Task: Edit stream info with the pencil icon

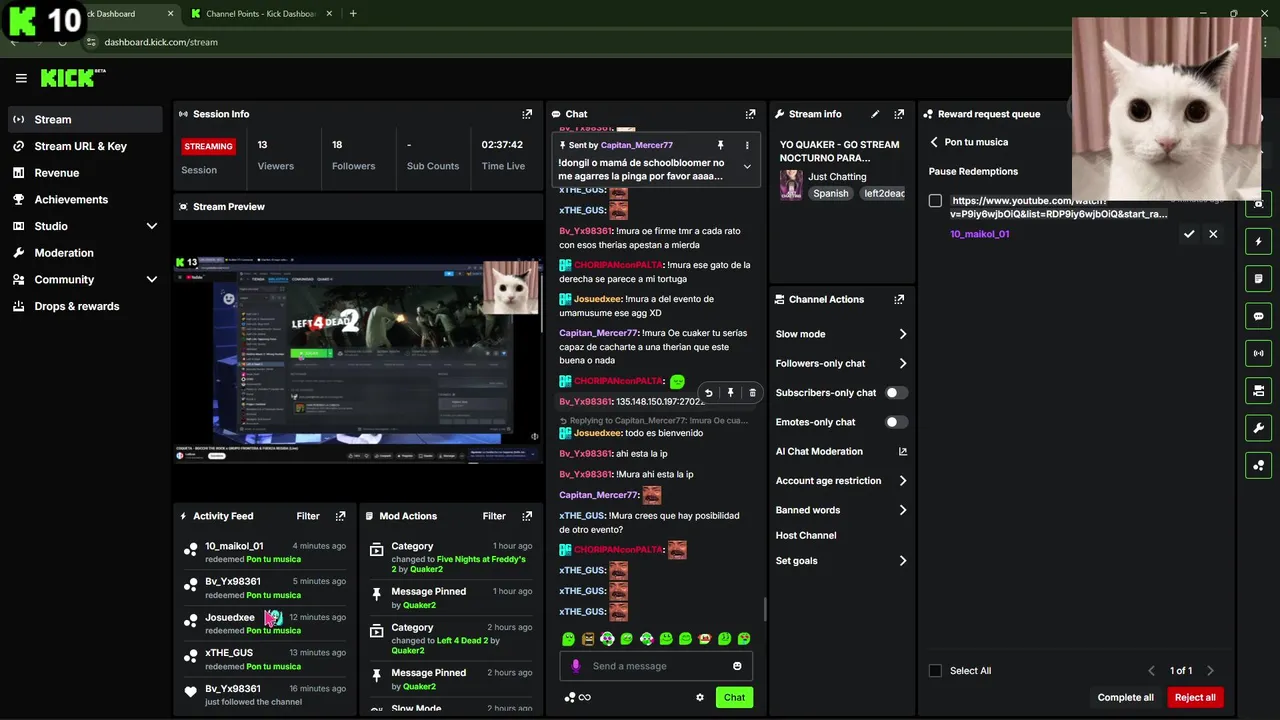Action: coord(875,114)
